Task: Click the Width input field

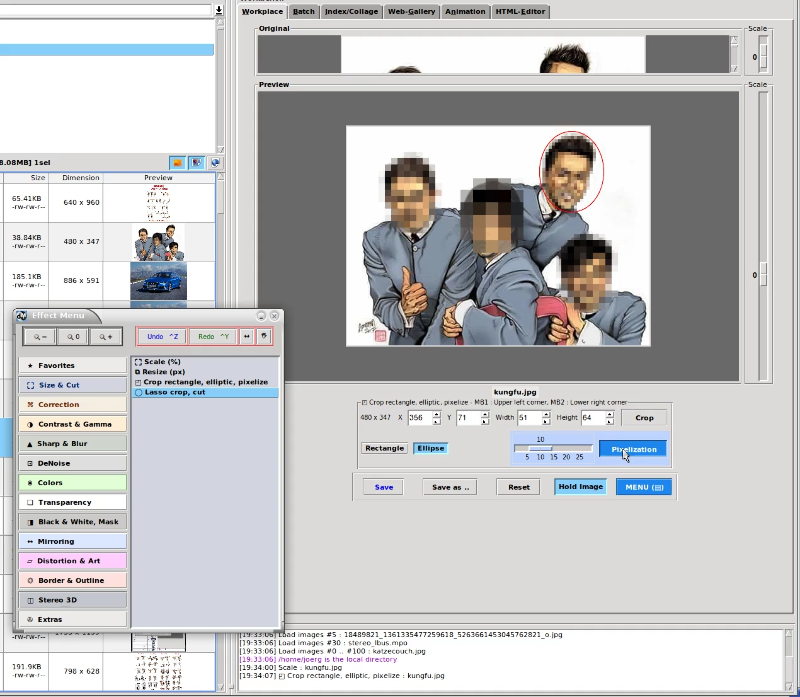Action: tap(530, 418)
